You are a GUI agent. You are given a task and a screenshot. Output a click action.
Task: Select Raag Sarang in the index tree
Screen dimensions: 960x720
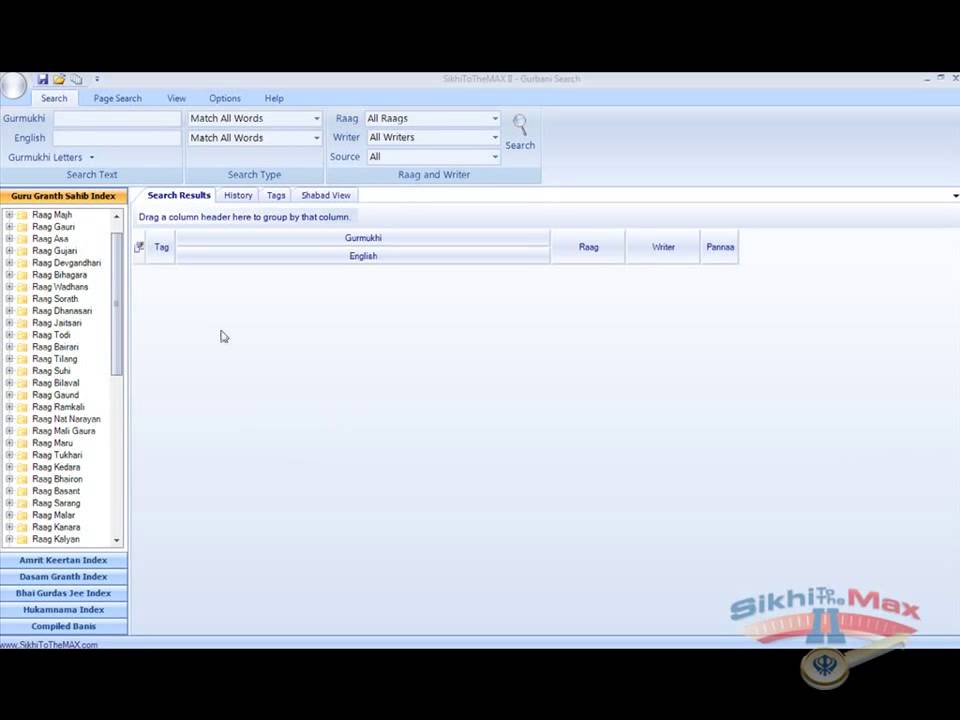click(x=56, y=503)
